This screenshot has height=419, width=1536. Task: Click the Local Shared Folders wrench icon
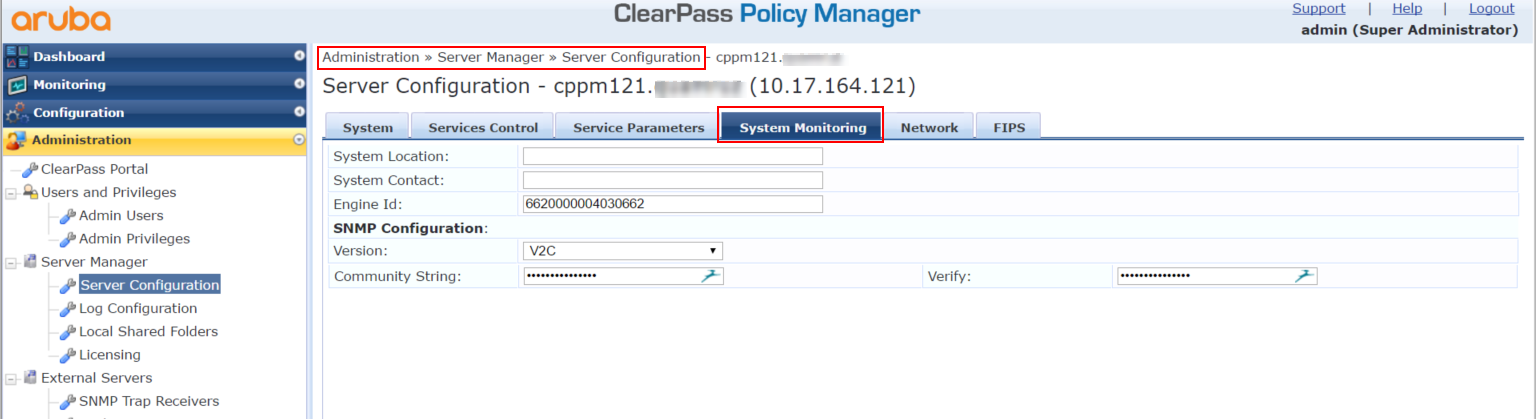(68, 331)
